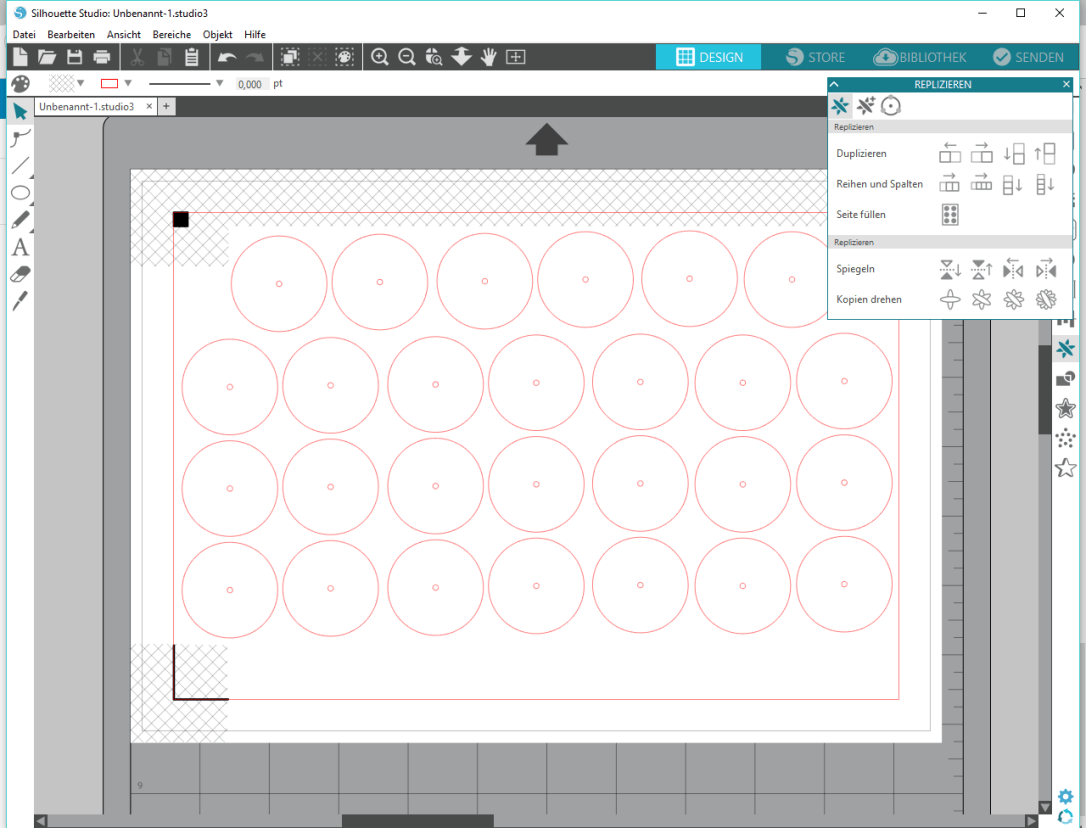Click the line thickness input field
The width and height of the screenshot is (1086, 828).
251,84
